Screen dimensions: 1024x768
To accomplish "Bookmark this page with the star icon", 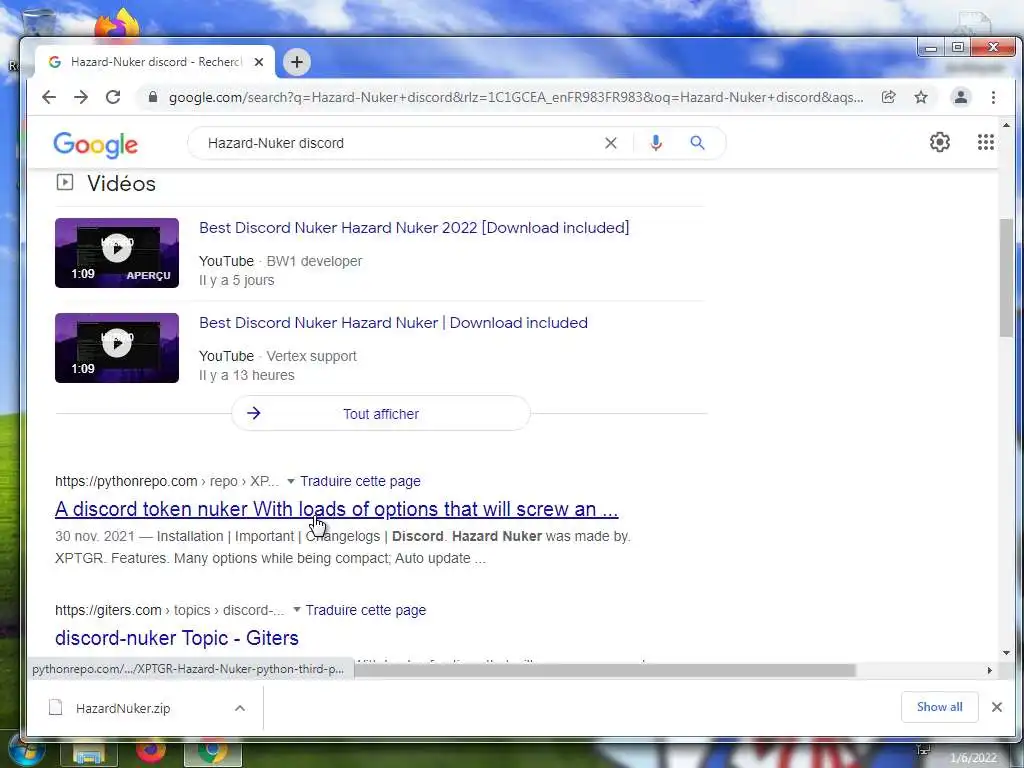I will coord(921,97).
